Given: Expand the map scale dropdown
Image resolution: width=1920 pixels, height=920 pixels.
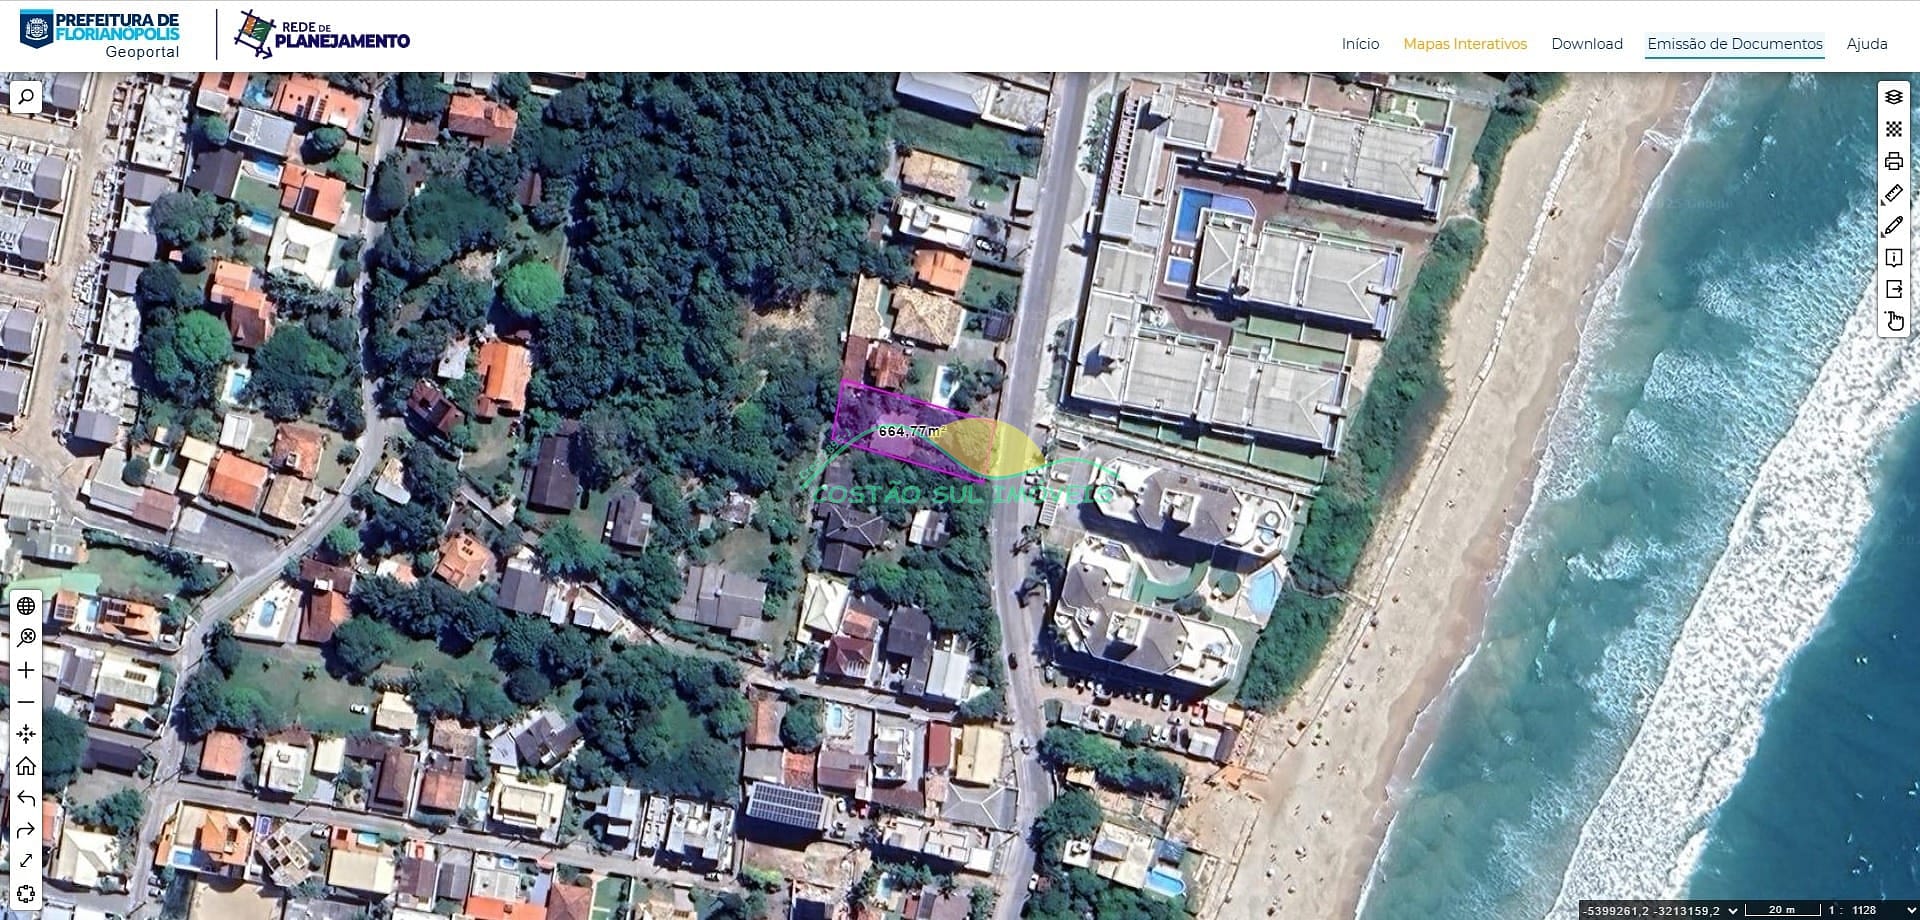Looking at the screenshot, I should pos(1911,910).
